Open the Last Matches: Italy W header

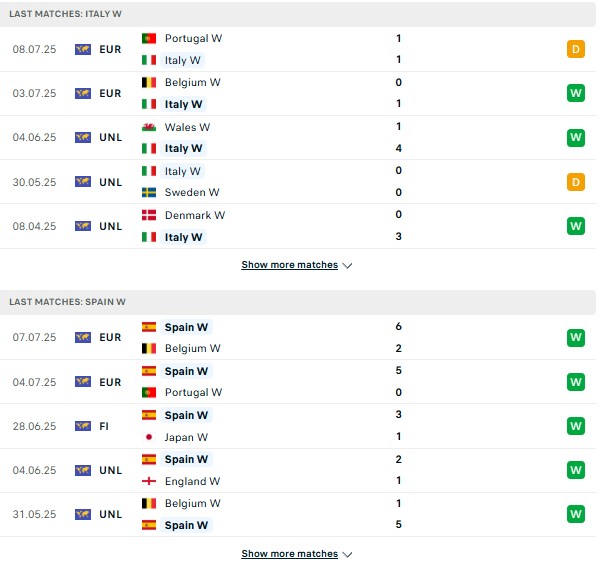pos(298,14)
